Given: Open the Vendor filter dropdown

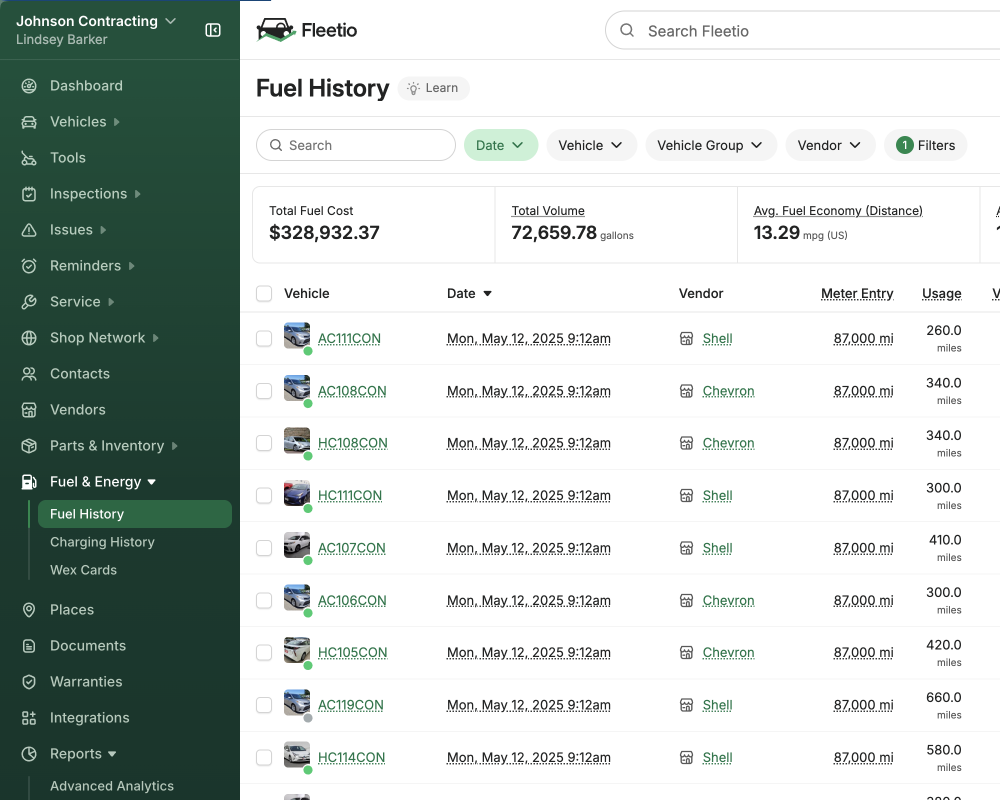Looking at the screenshot, I should tap(829, 145).
